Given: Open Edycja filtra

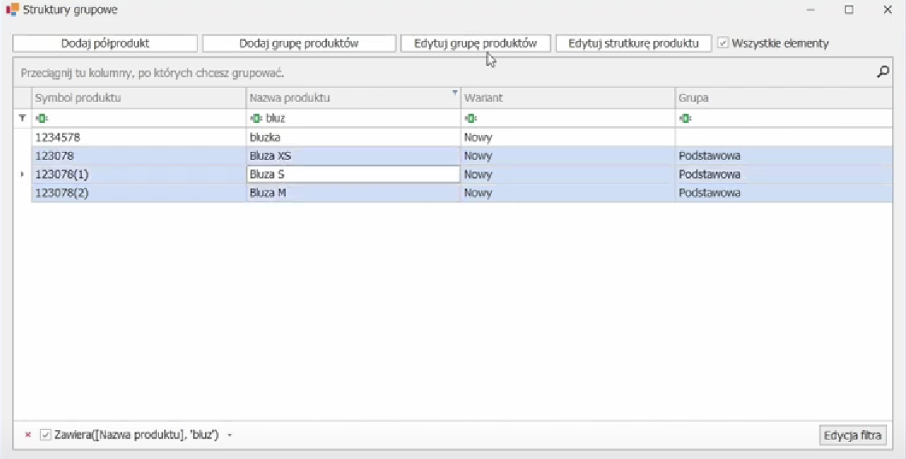Looking at the screenshot, I should click(x=852, y=435).
